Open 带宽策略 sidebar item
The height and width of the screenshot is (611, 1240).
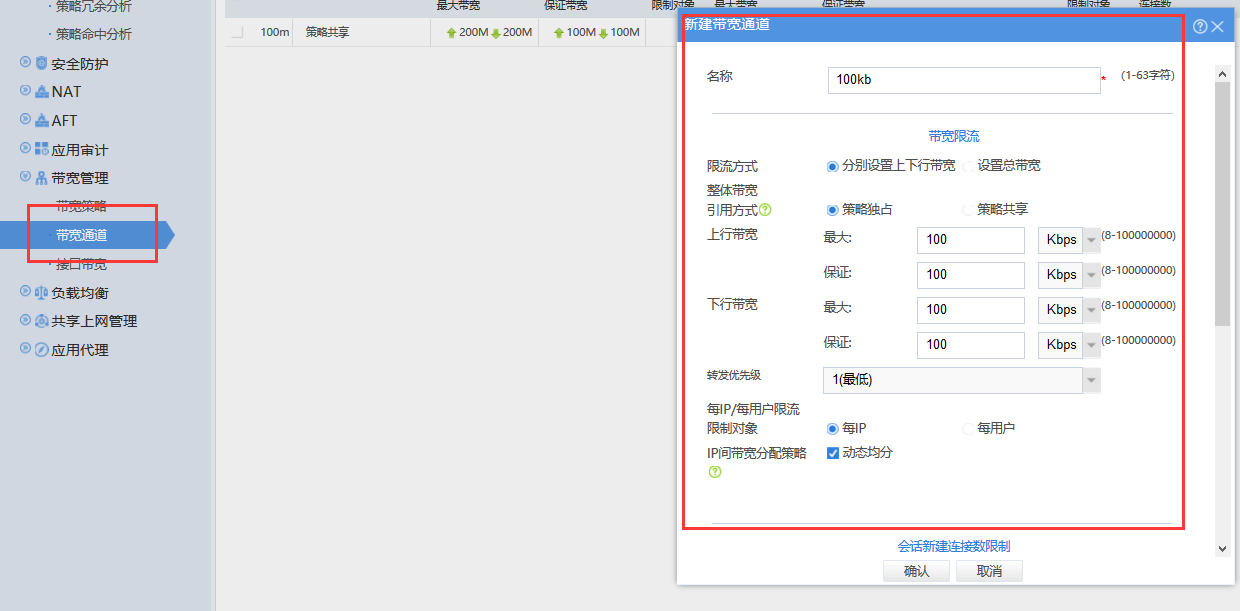[81, 207]
